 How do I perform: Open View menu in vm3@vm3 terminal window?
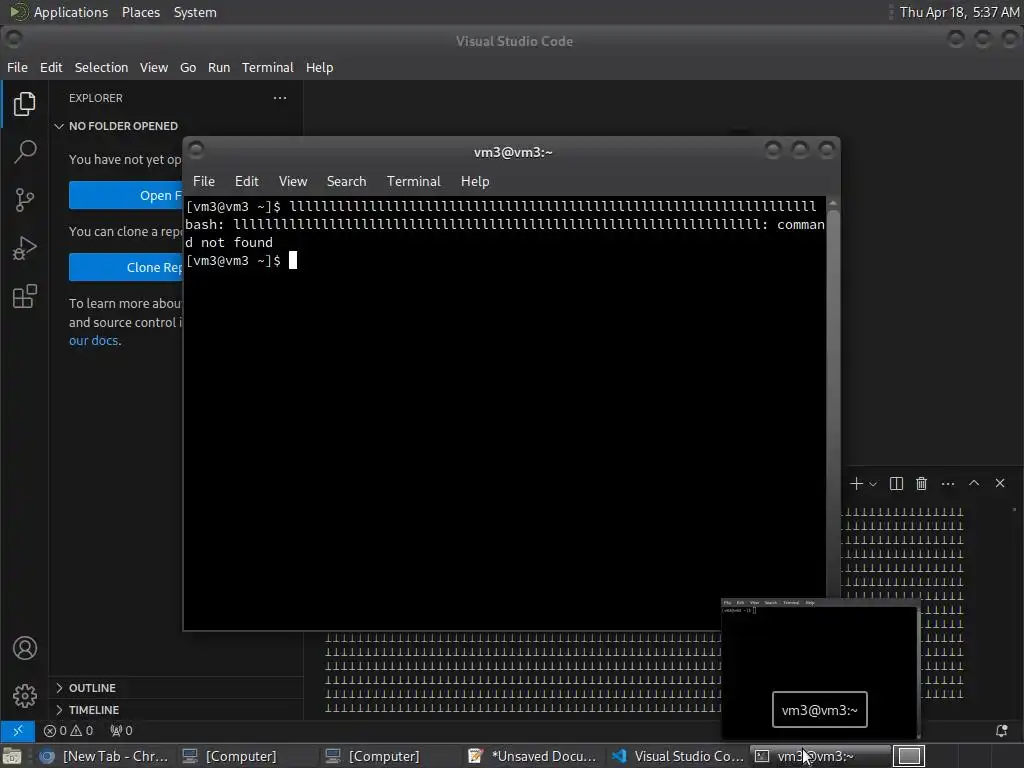tap(293, 181)
